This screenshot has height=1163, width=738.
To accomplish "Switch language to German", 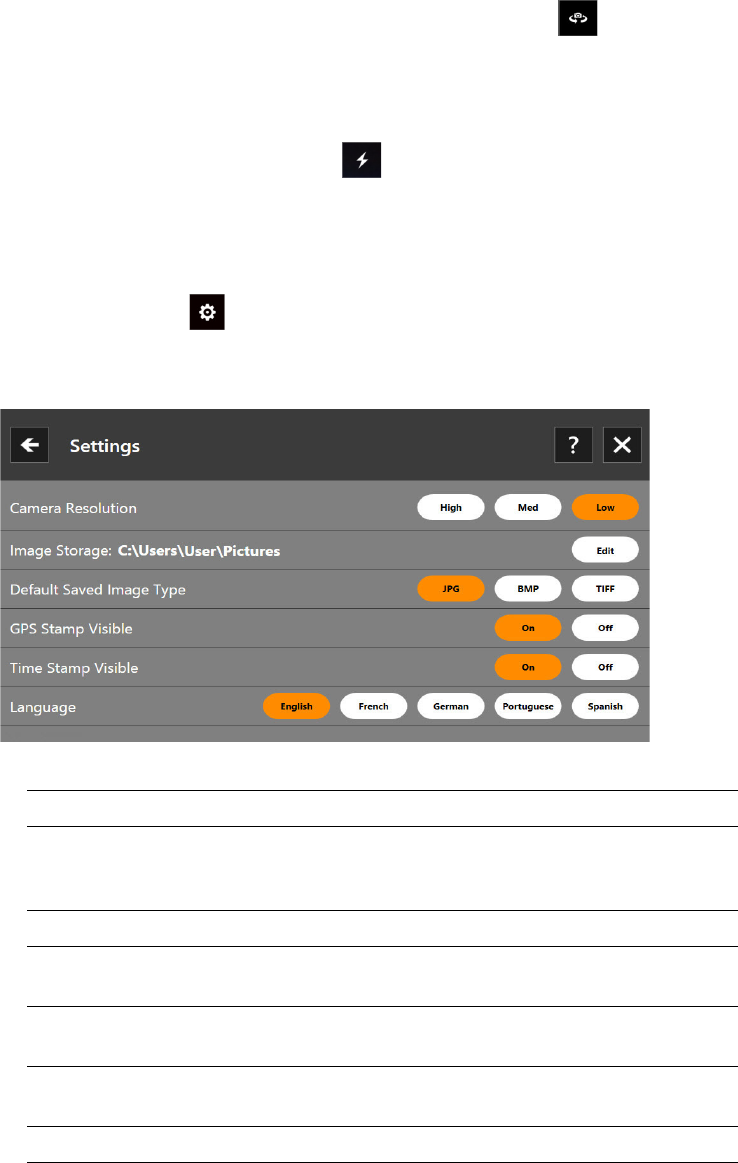I will [x=451, y=706].
